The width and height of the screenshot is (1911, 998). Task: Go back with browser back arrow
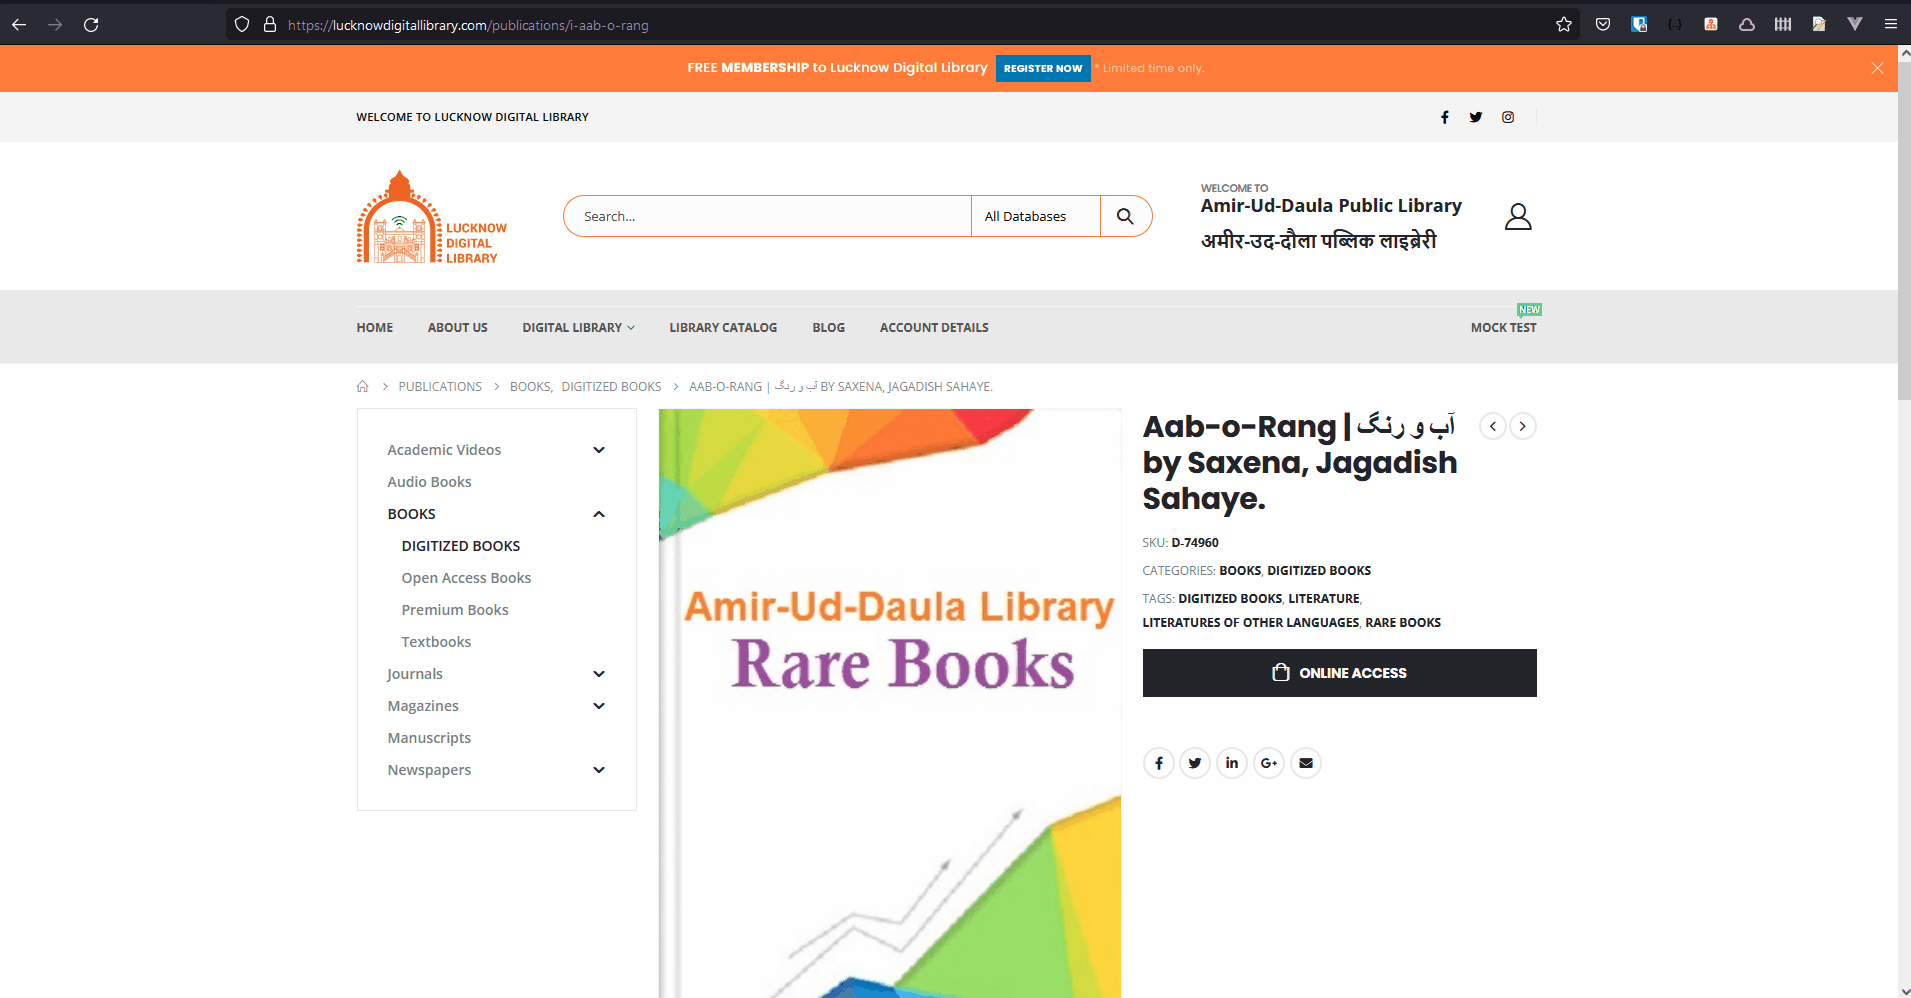(19, 25)
